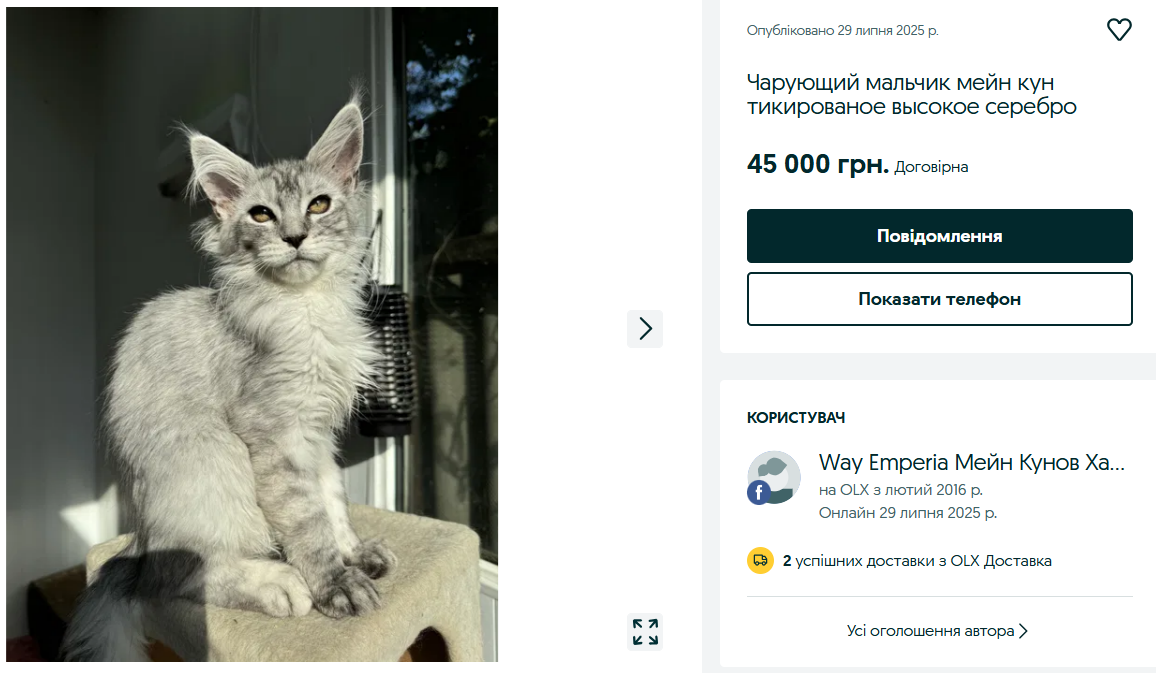Toggle the heart favorite icon
Screen dimensions: 1156x673
pyautogui.click(x=1119, y=30)
